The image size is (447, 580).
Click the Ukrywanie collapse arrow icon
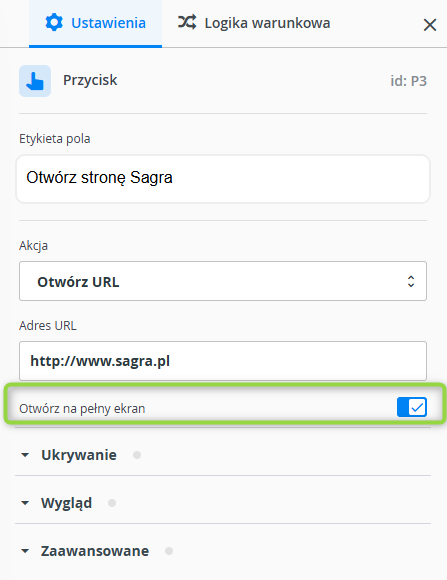click(x=25, y=455)
